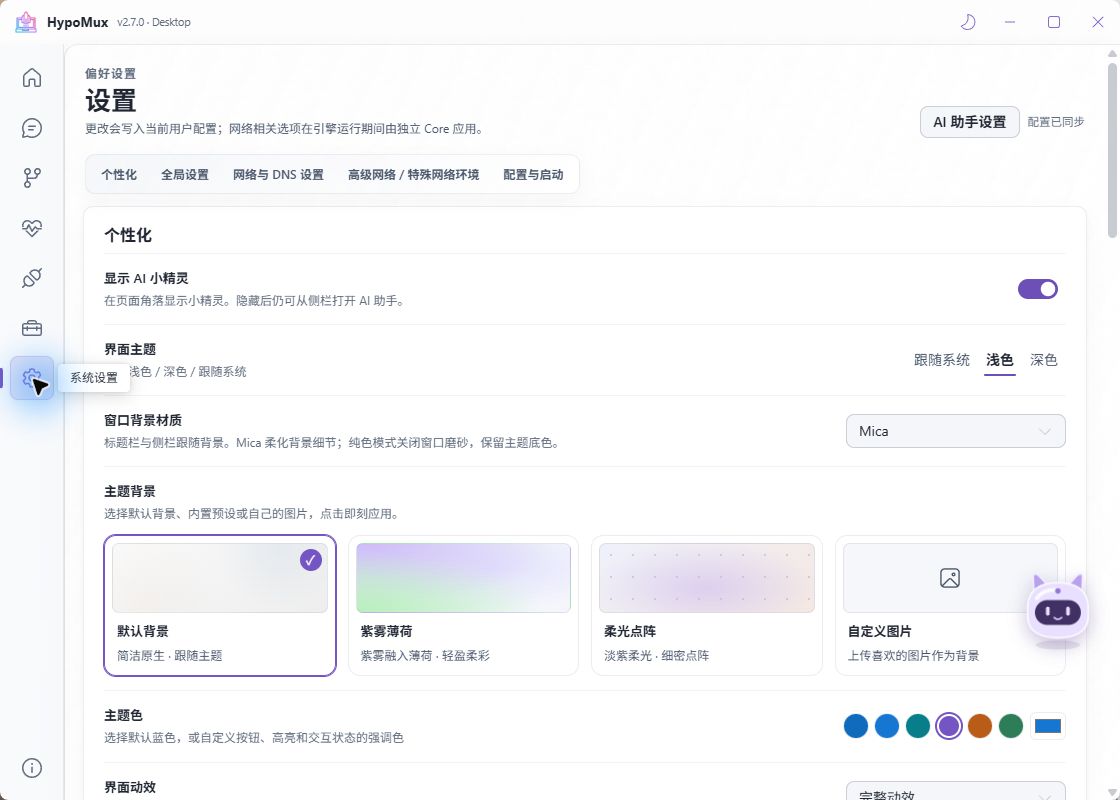Switch to 网络与 DNS 设置 tab
1120x800 pixels.
(278, 174)
